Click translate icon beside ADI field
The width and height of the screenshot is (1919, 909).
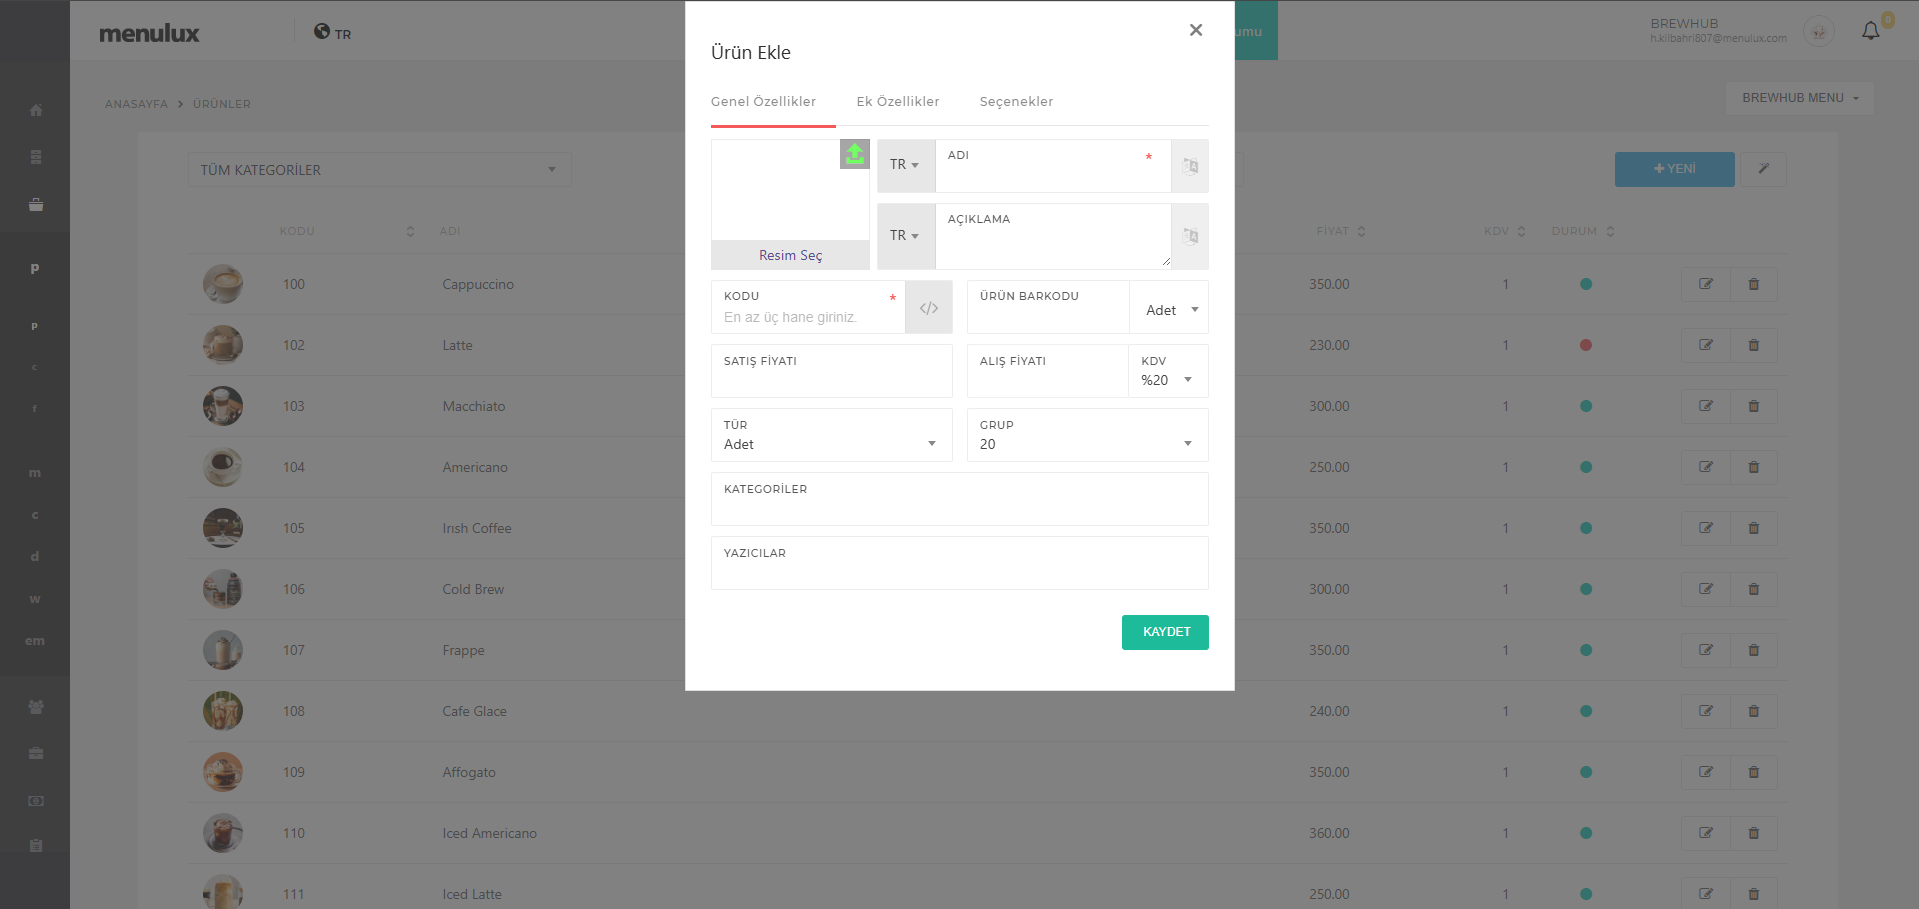pos(1190,166)
